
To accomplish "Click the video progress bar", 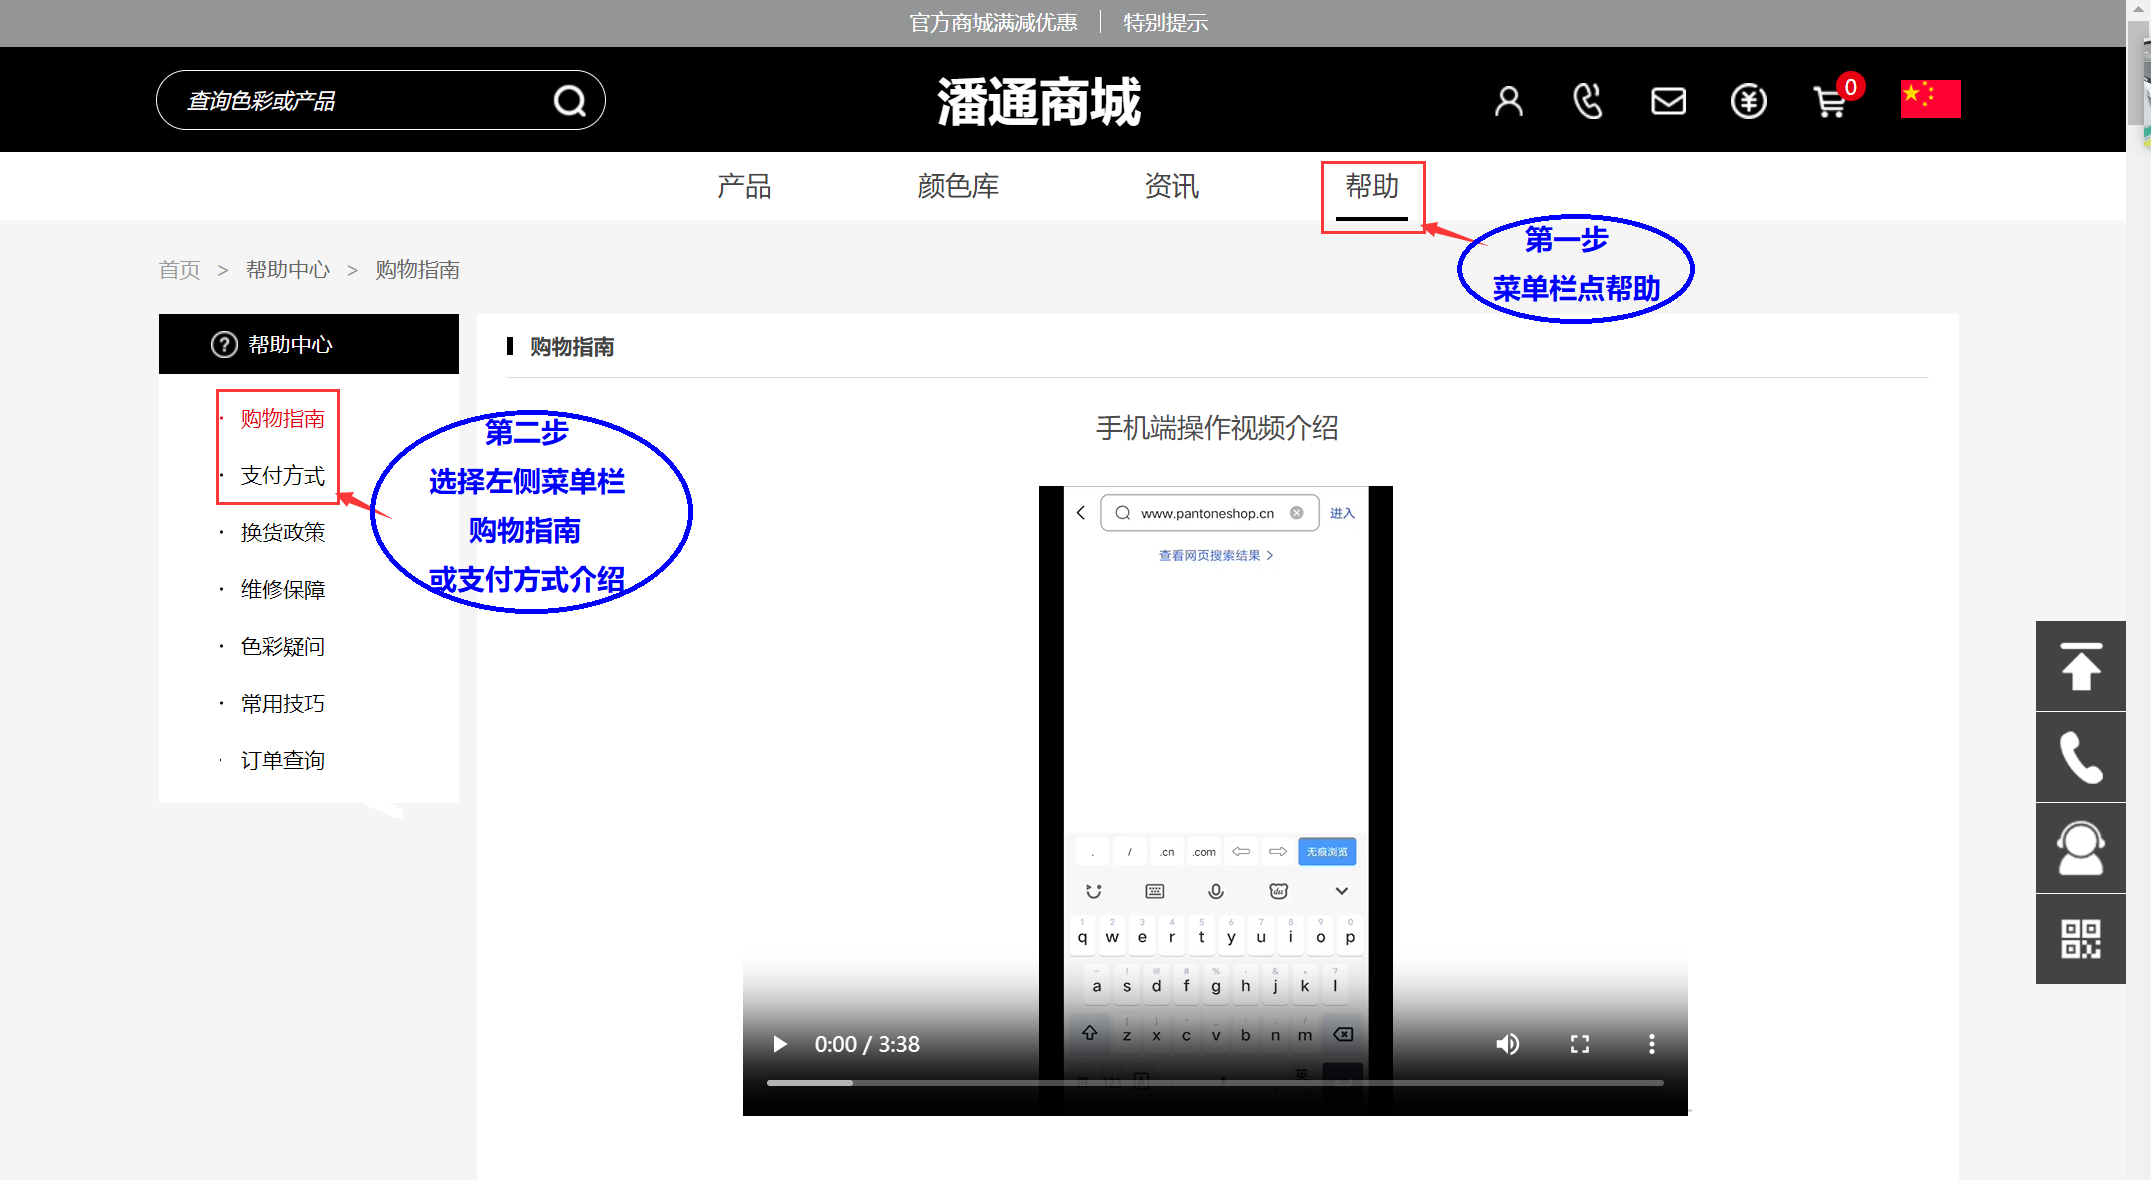I will pos(1215,1083).
